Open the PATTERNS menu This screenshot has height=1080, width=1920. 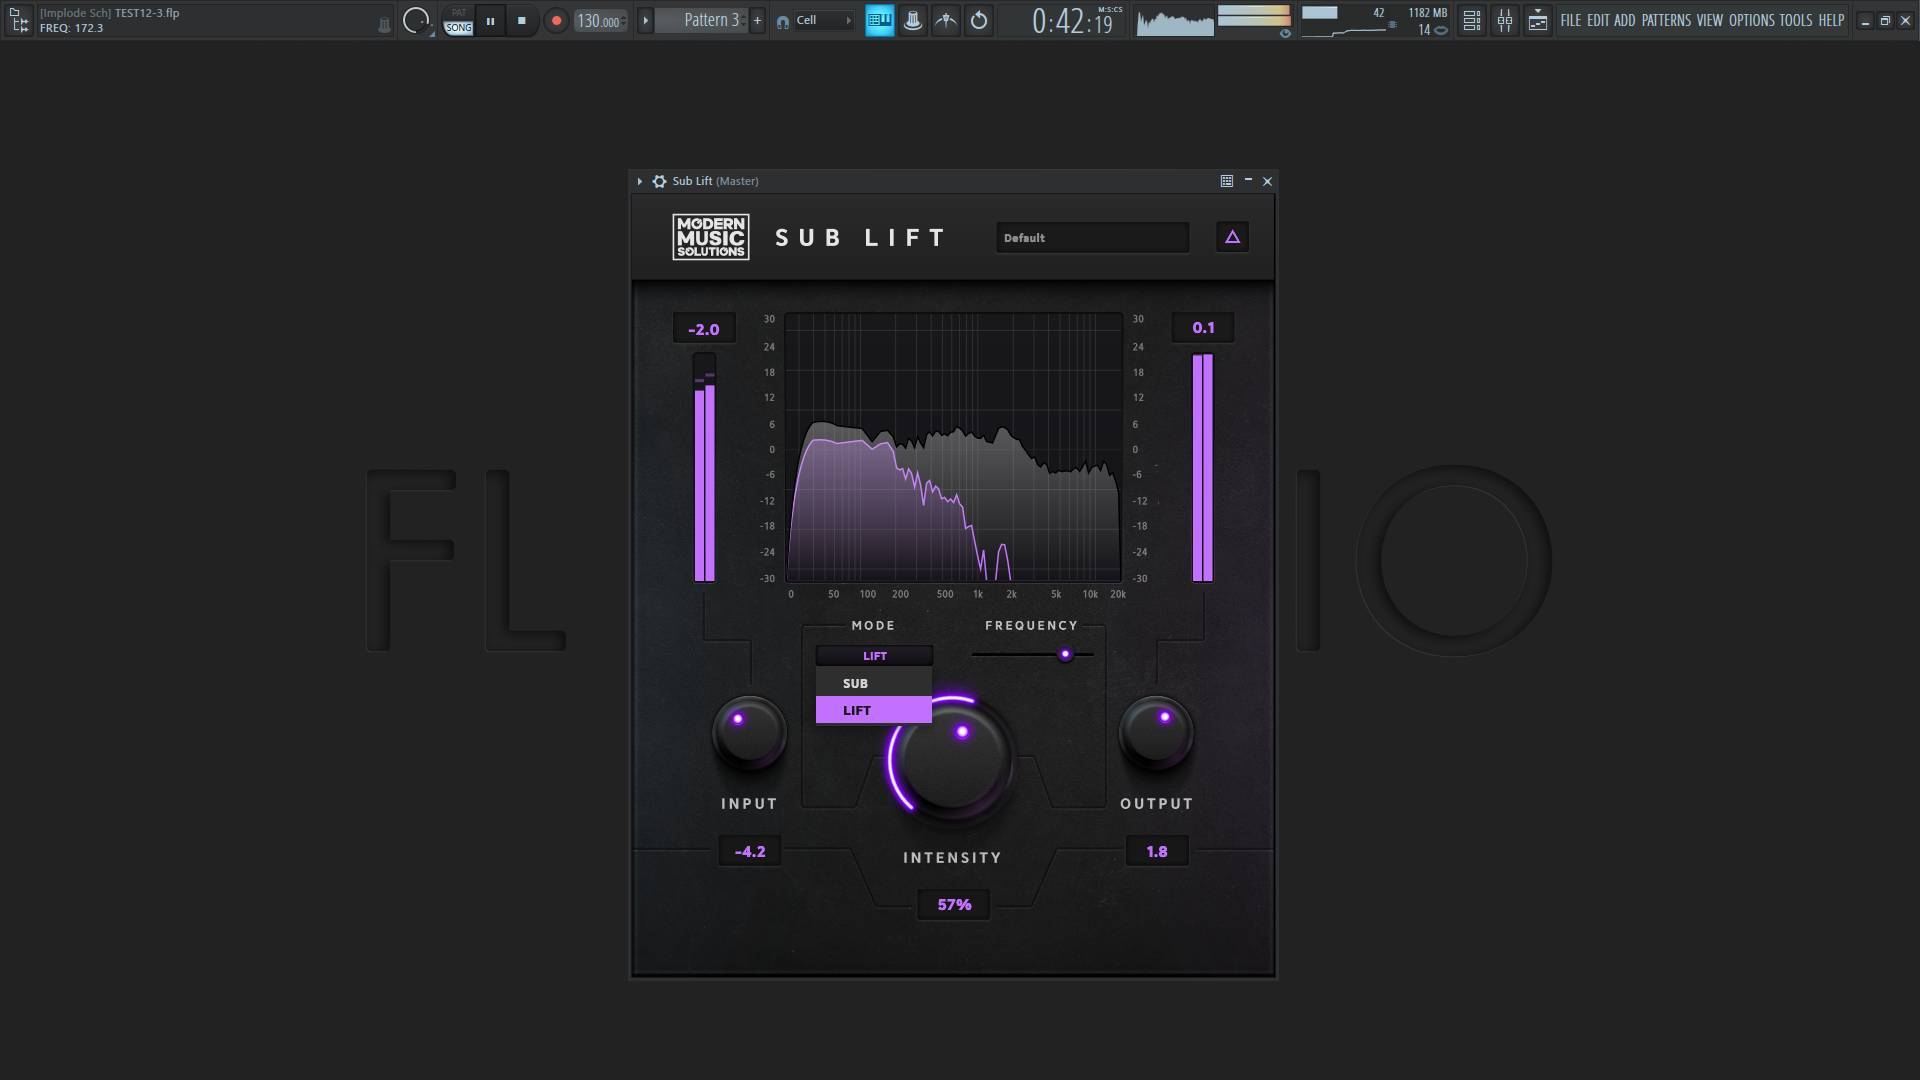point(1666,20)
